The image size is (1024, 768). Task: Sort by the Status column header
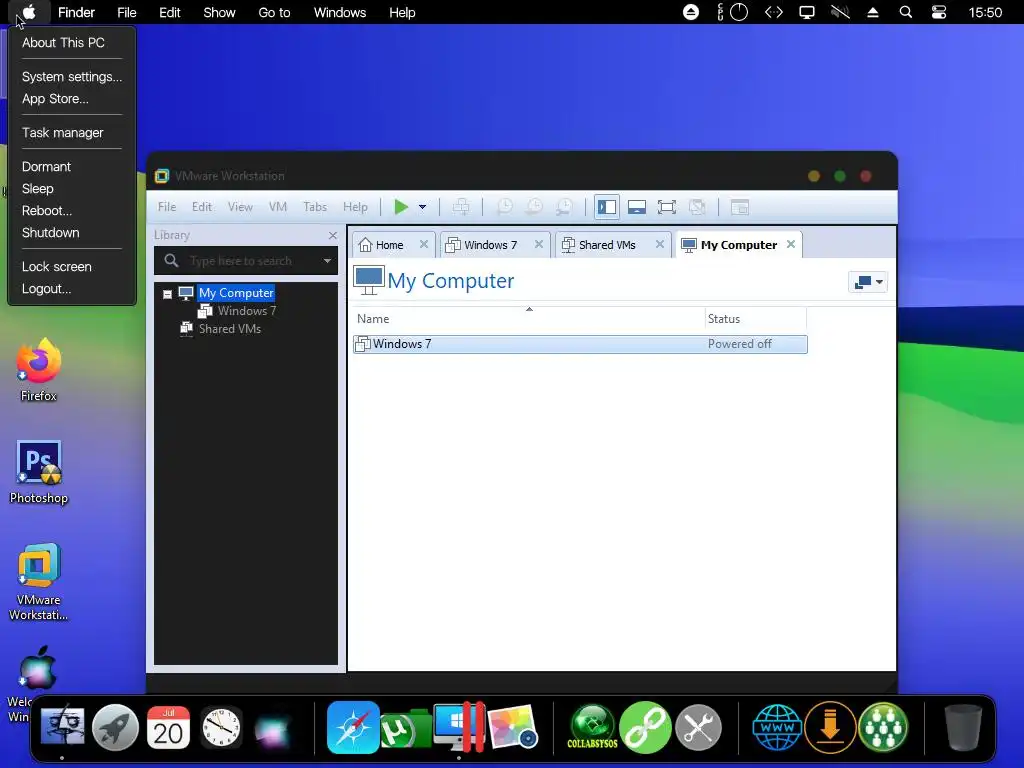756,319
